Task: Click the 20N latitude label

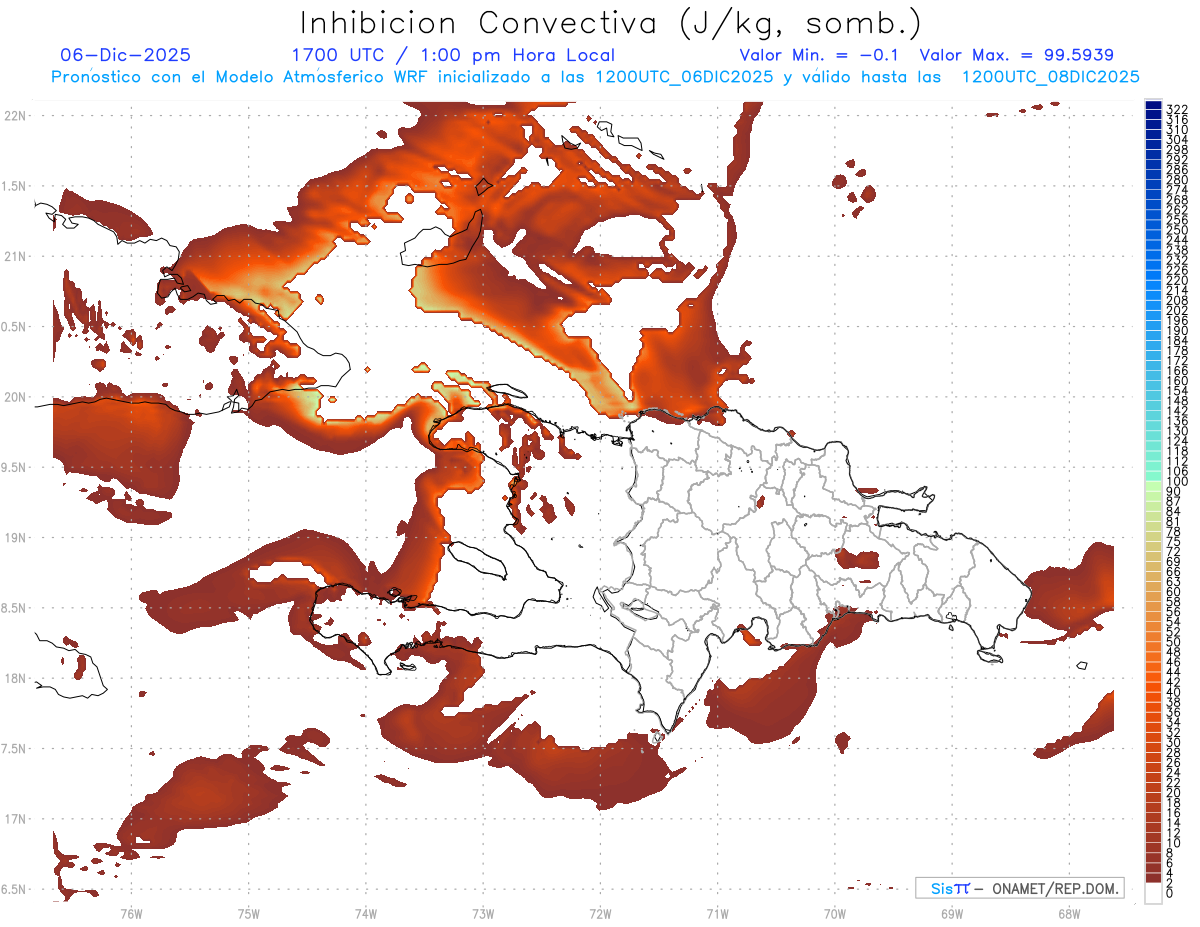Action: click(x=14, y=397)
